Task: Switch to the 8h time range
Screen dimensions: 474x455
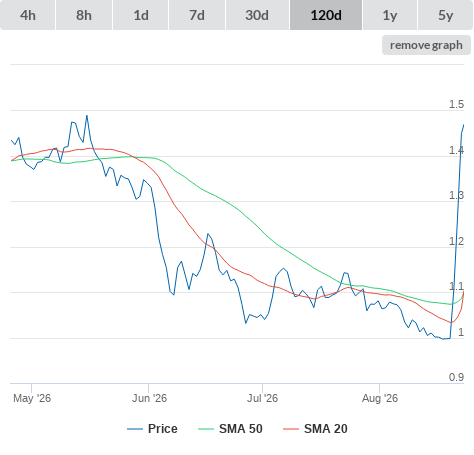Action: click(84, 15)
